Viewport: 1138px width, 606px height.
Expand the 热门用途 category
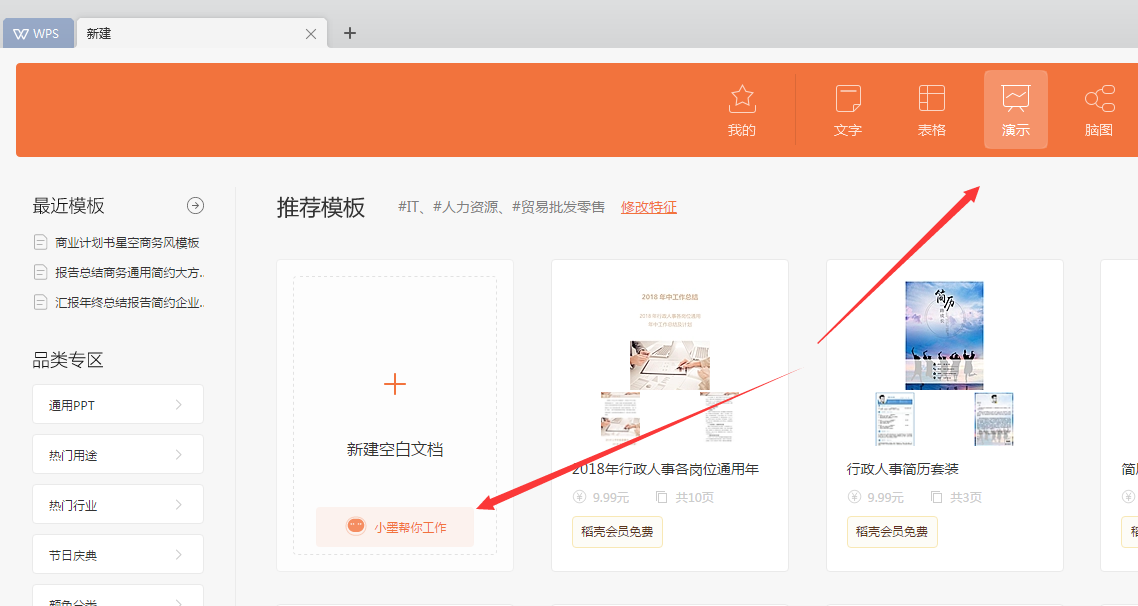tap(118, 454)
